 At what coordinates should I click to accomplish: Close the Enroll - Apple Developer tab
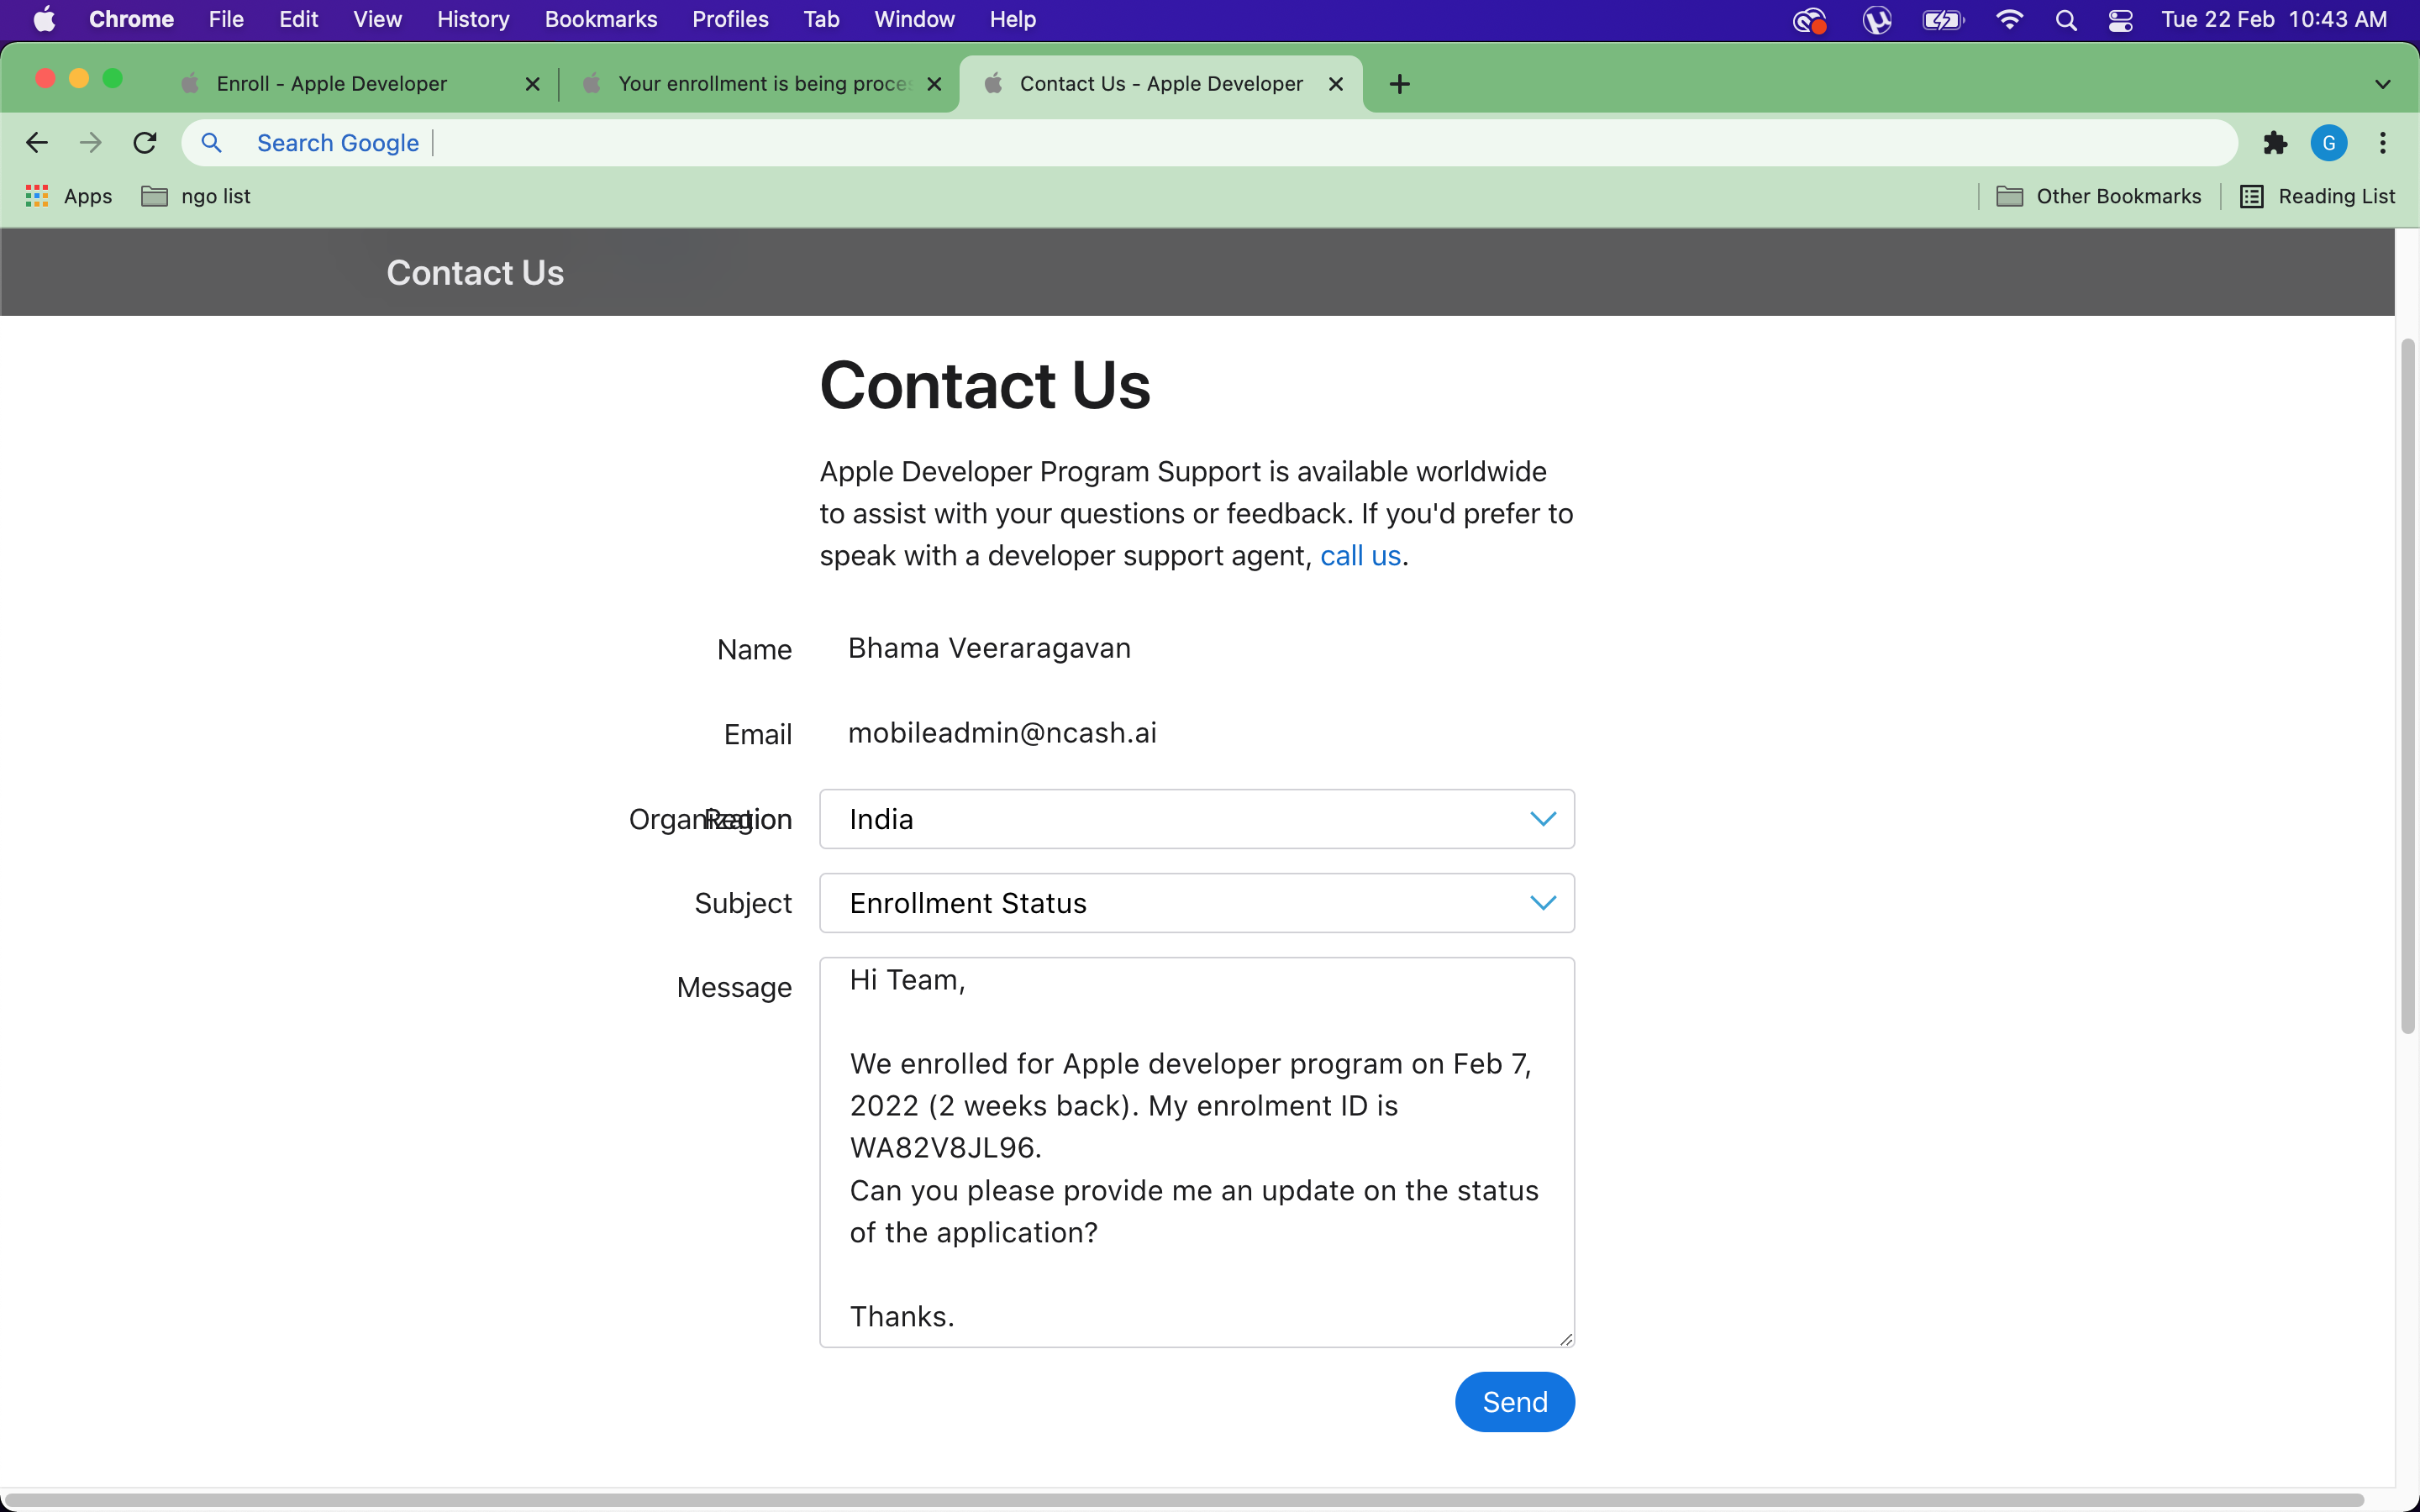pos(533,84)
